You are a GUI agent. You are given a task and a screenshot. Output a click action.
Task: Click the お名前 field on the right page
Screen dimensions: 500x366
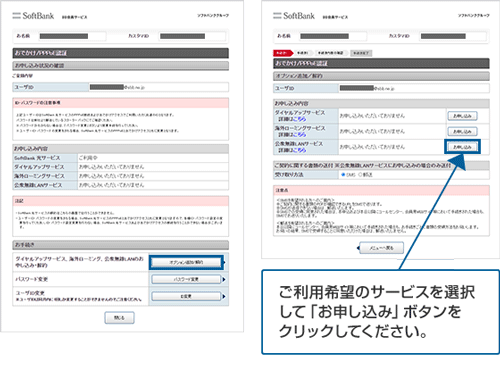pyautogui.click(x=333, y=36)
